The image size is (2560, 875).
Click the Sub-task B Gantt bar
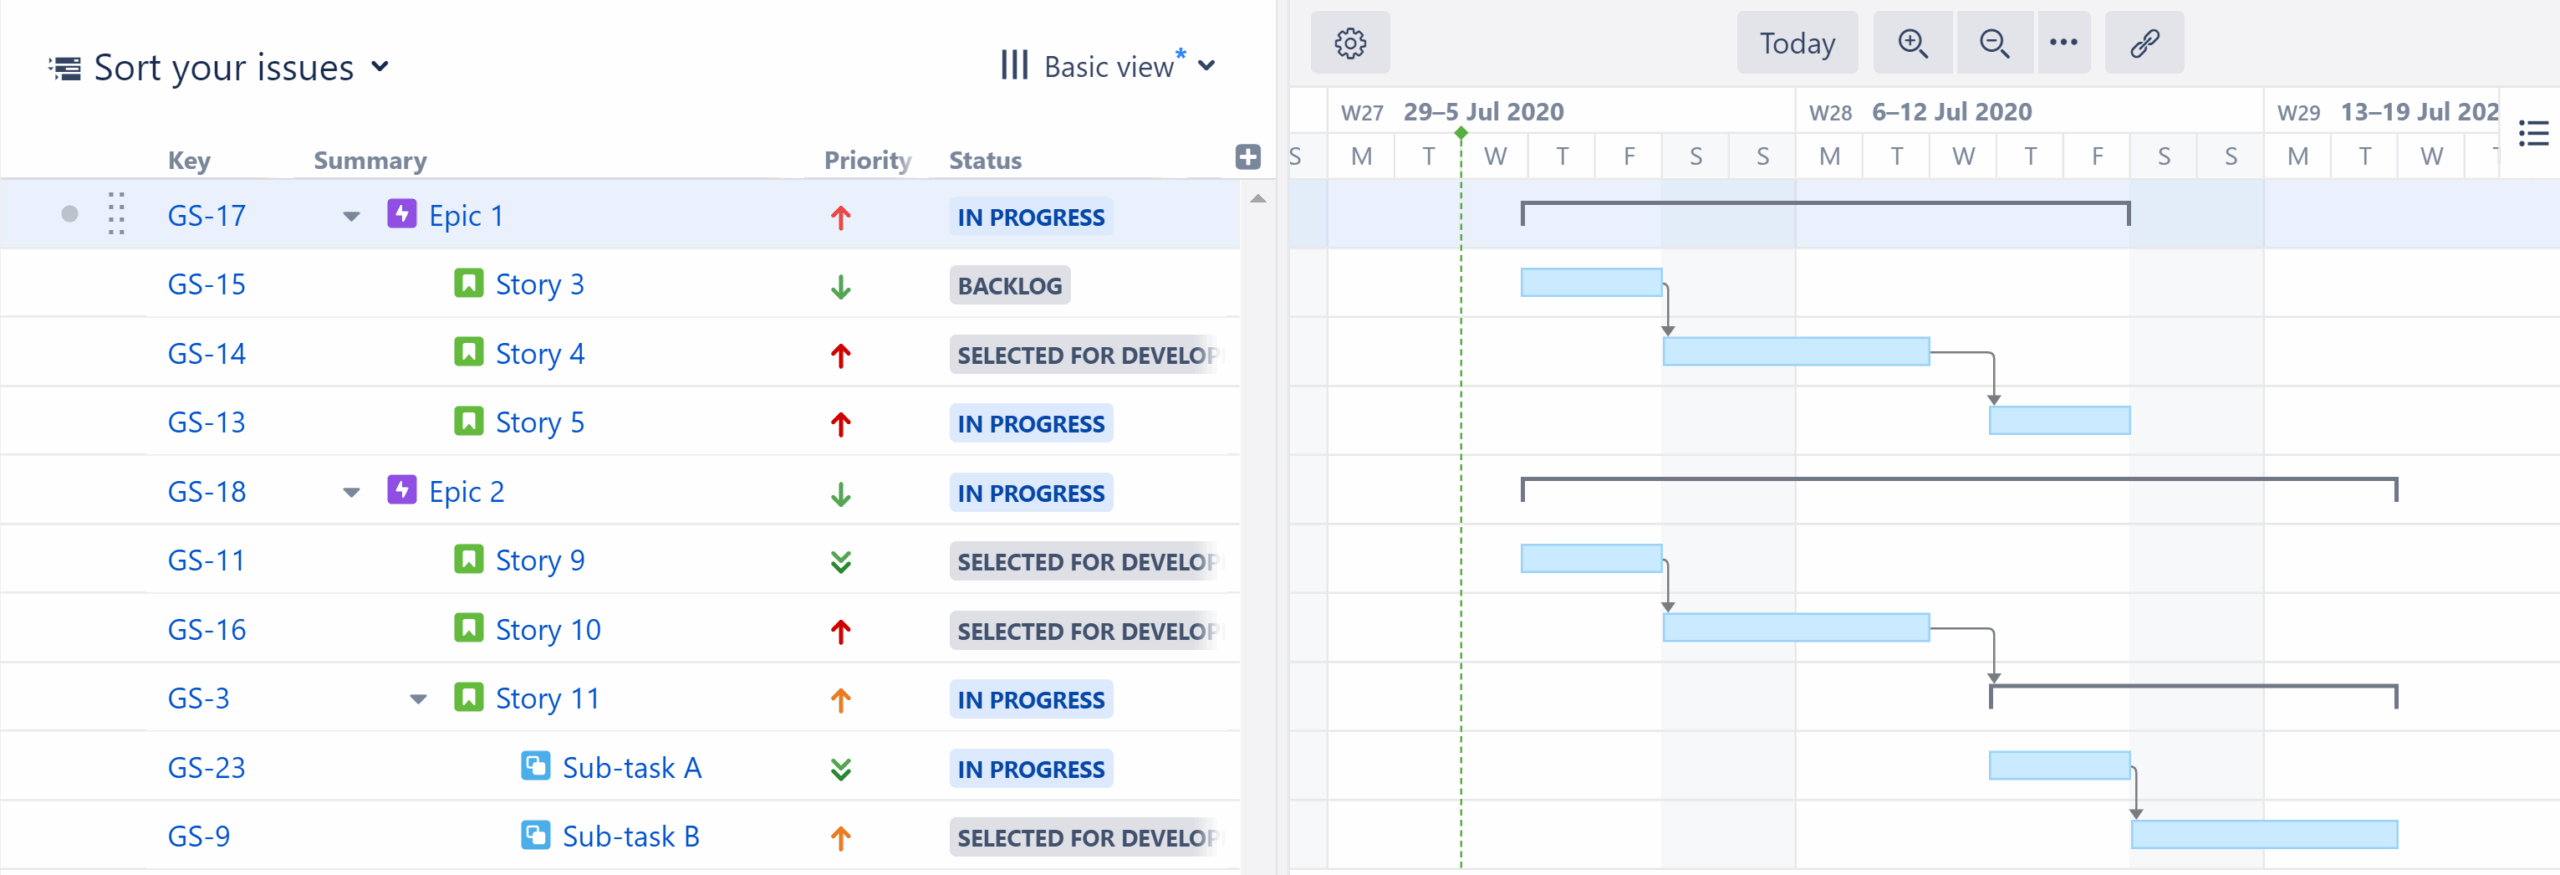coord(2264,834)
